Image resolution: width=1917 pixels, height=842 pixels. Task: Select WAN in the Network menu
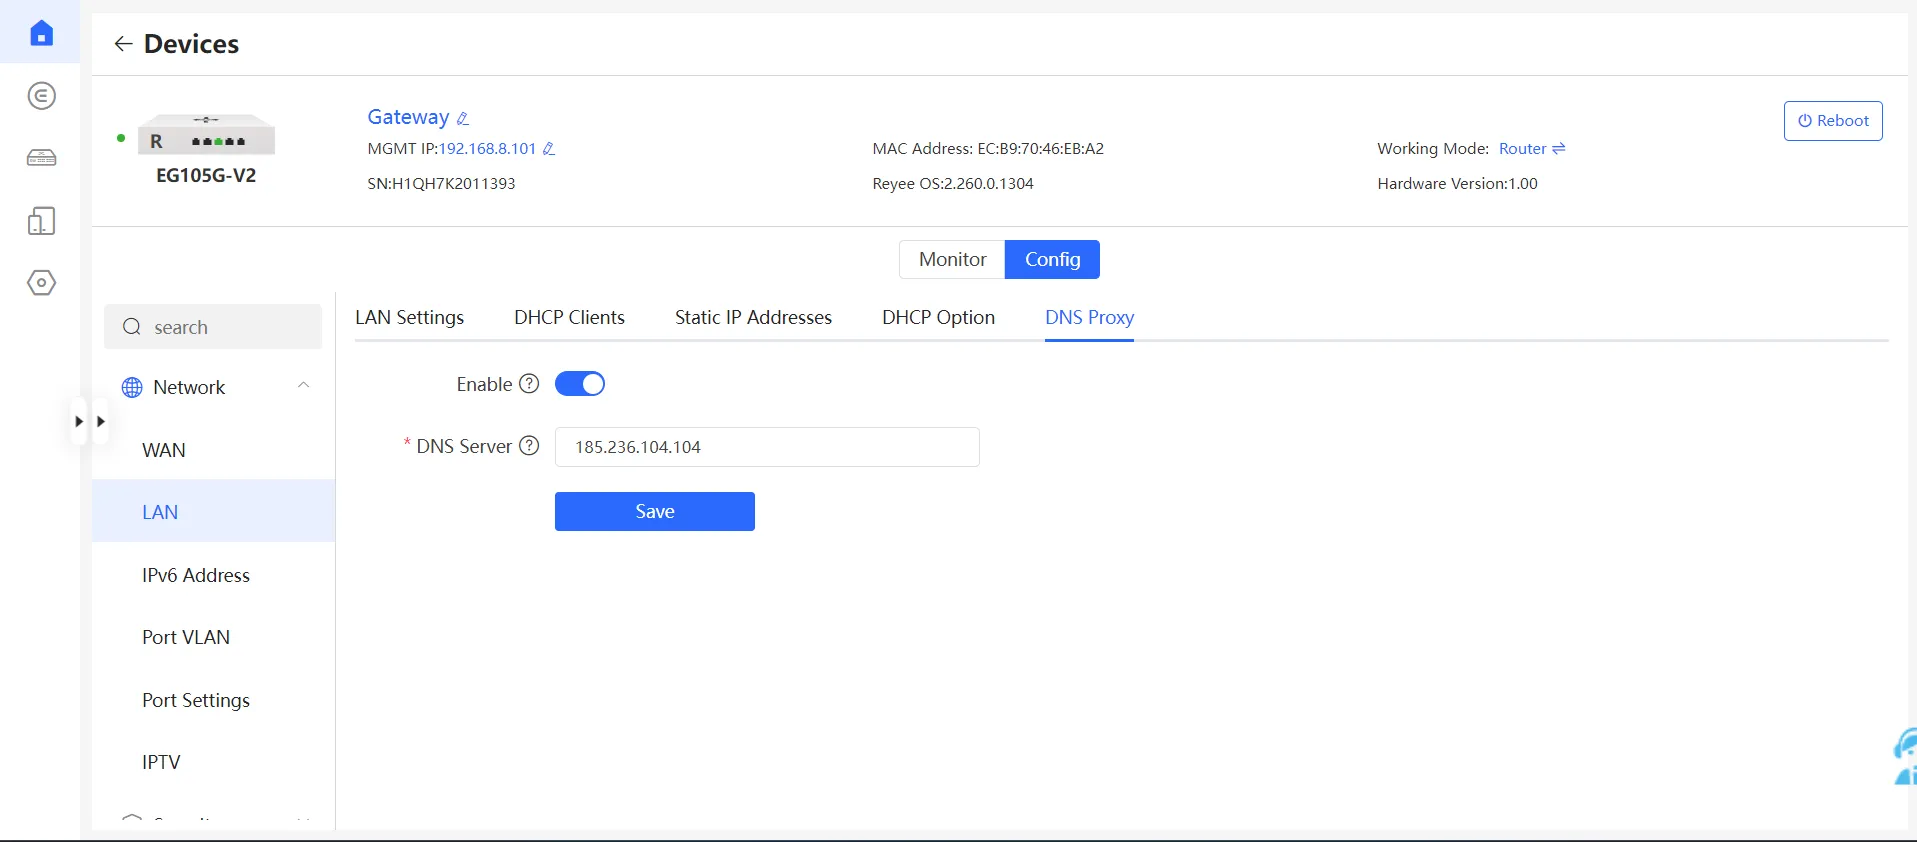(213, 450)
